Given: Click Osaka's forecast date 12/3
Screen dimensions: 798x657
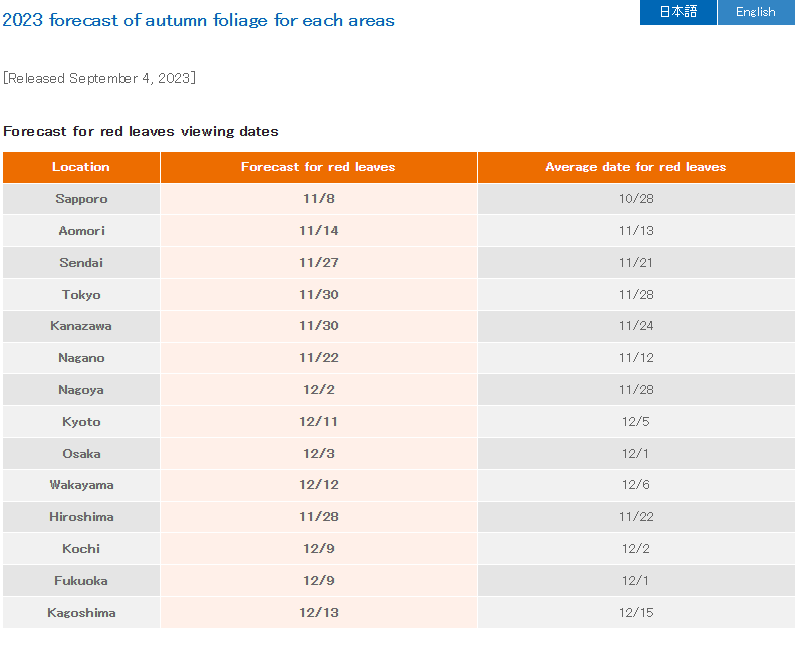Looking at the screenshot, I should click(x=318, y=454).
